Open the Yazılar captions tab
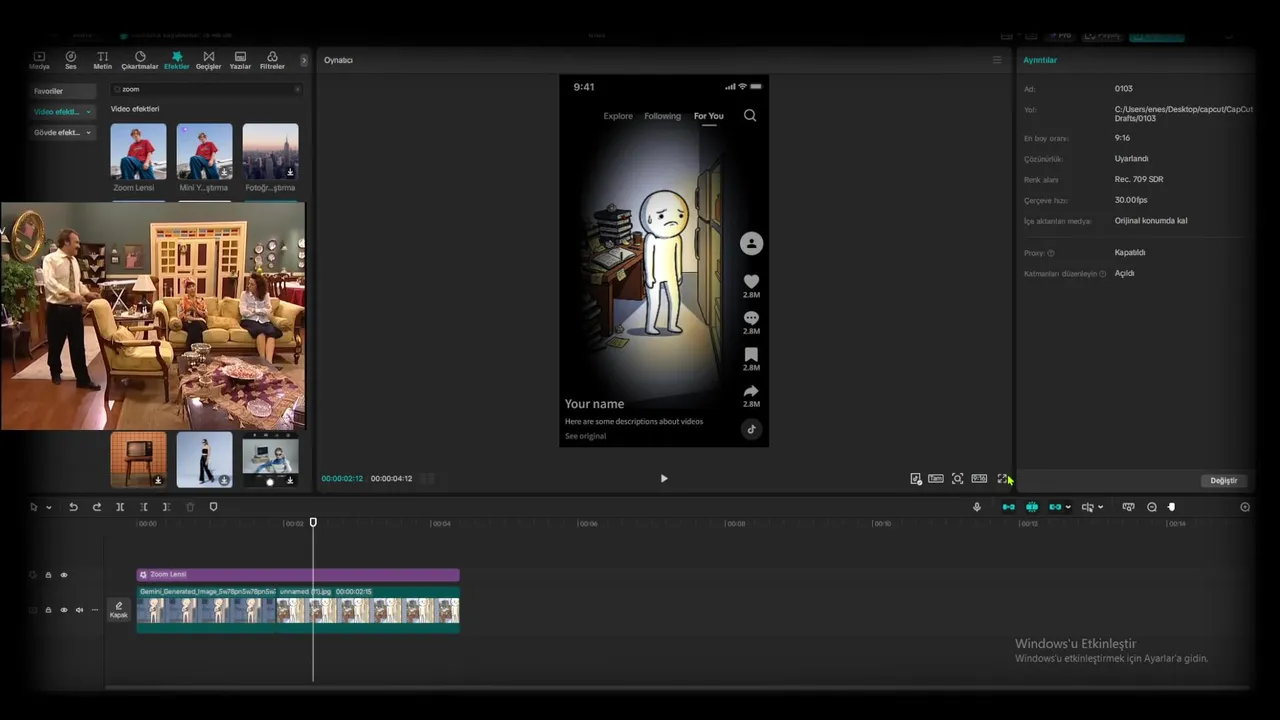1280x720 pixels. click(240, 60)
